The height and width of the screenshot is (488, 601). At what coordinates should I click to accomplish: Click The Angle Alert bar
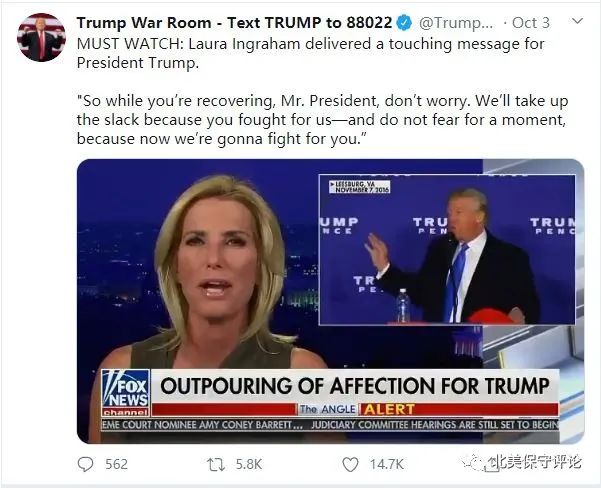[x=355, y=409]
